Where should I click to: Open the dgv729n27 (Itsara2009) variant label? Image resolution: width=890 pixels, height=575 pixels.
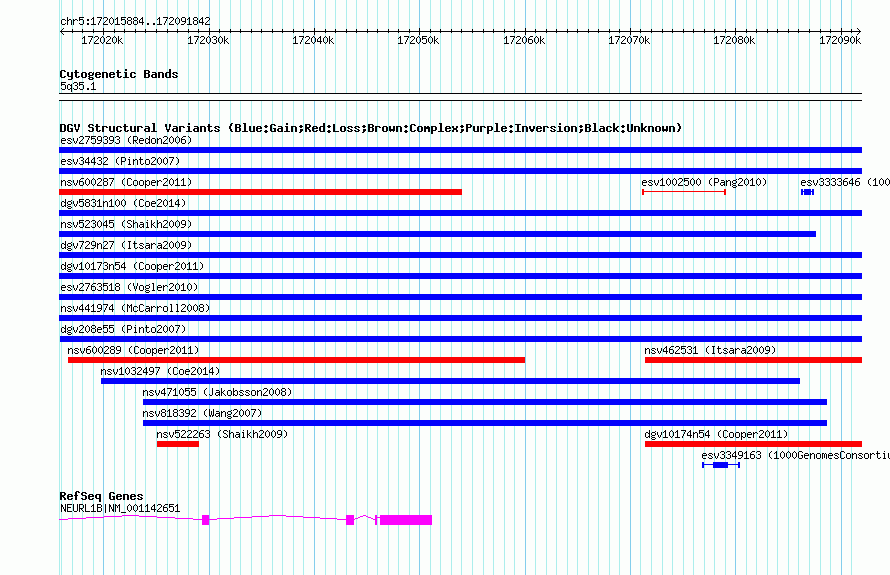[x=126, y=245]
